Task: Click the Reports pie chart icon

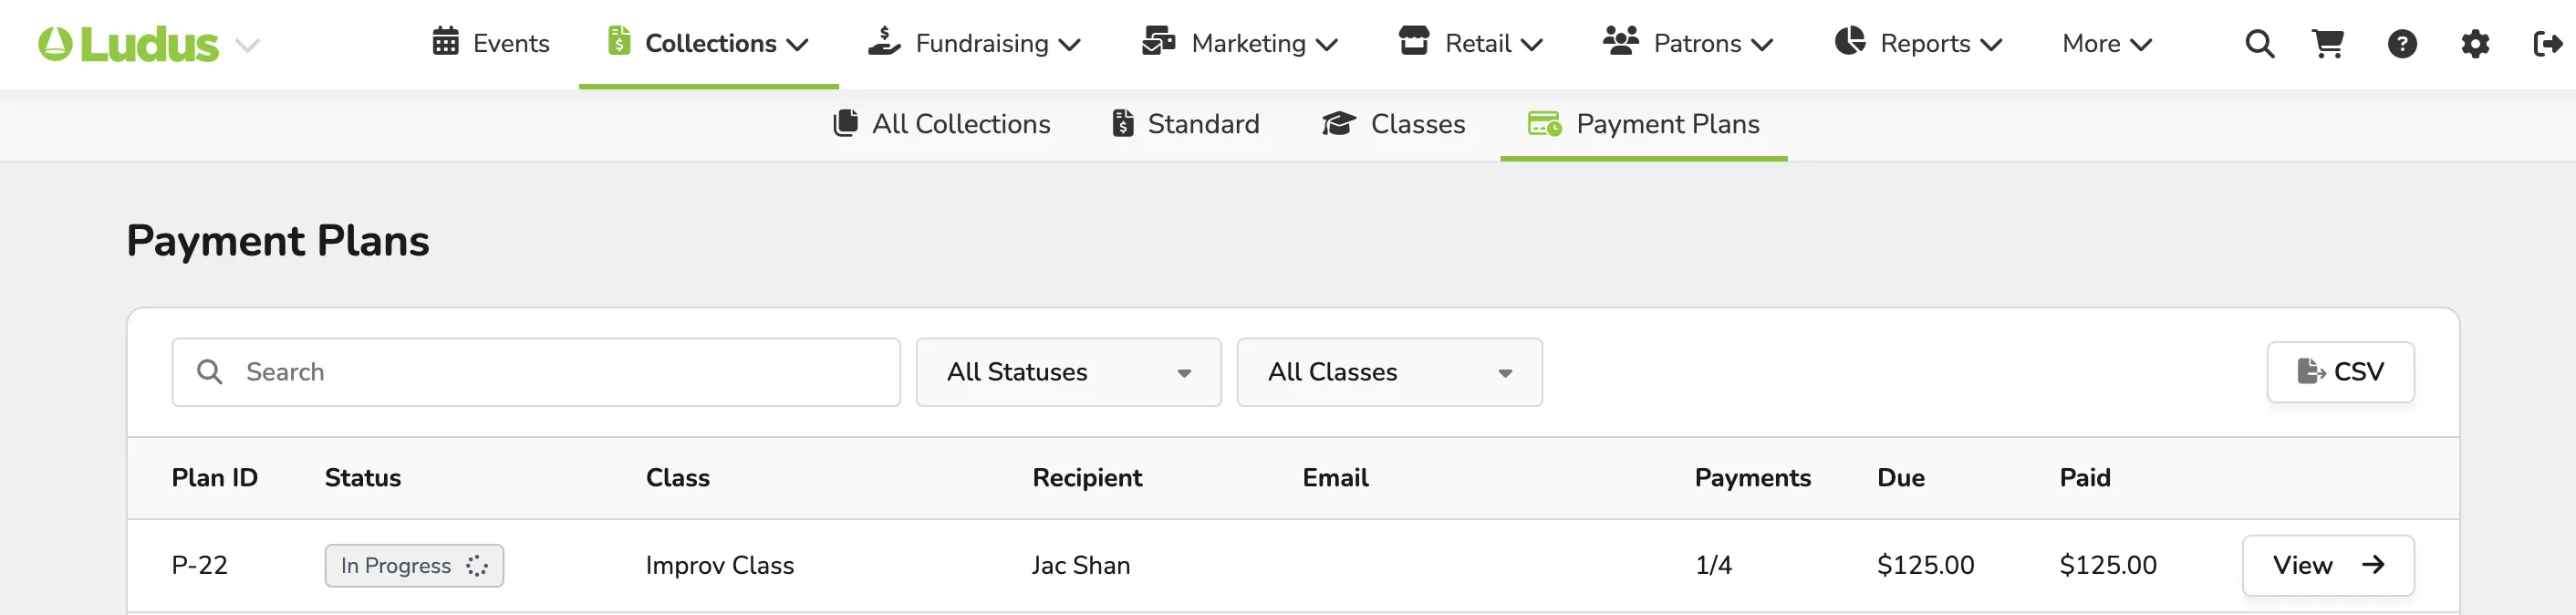Action: (x=1850, y=41)
